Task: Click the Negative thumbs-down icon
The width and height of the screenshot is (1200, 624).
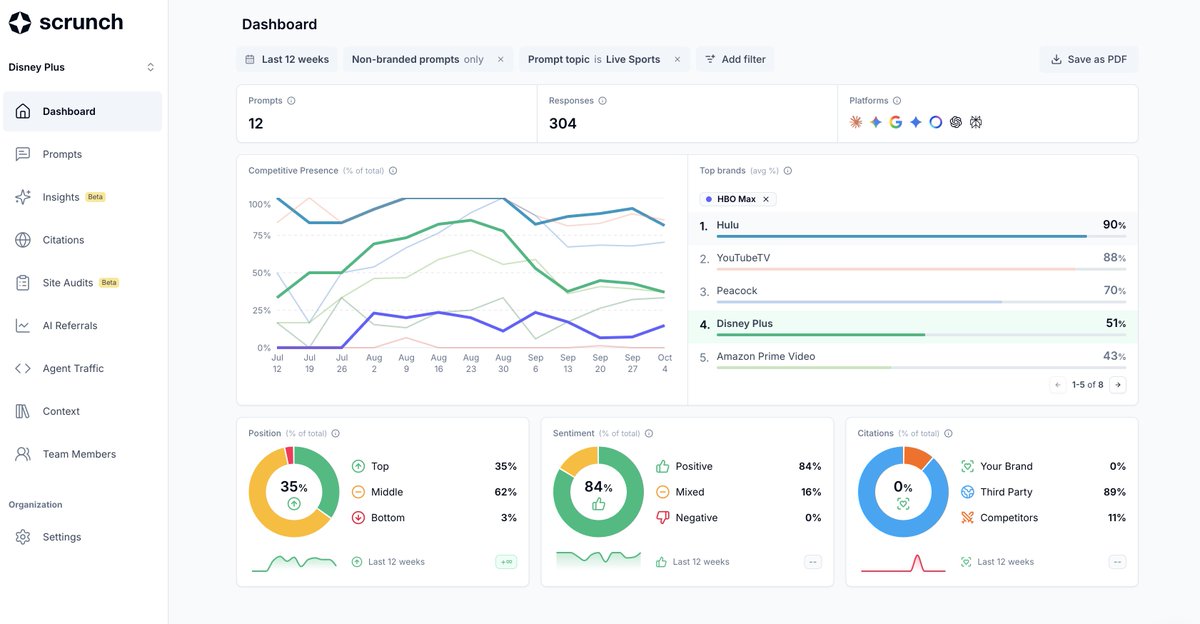Action: point(662,518)
